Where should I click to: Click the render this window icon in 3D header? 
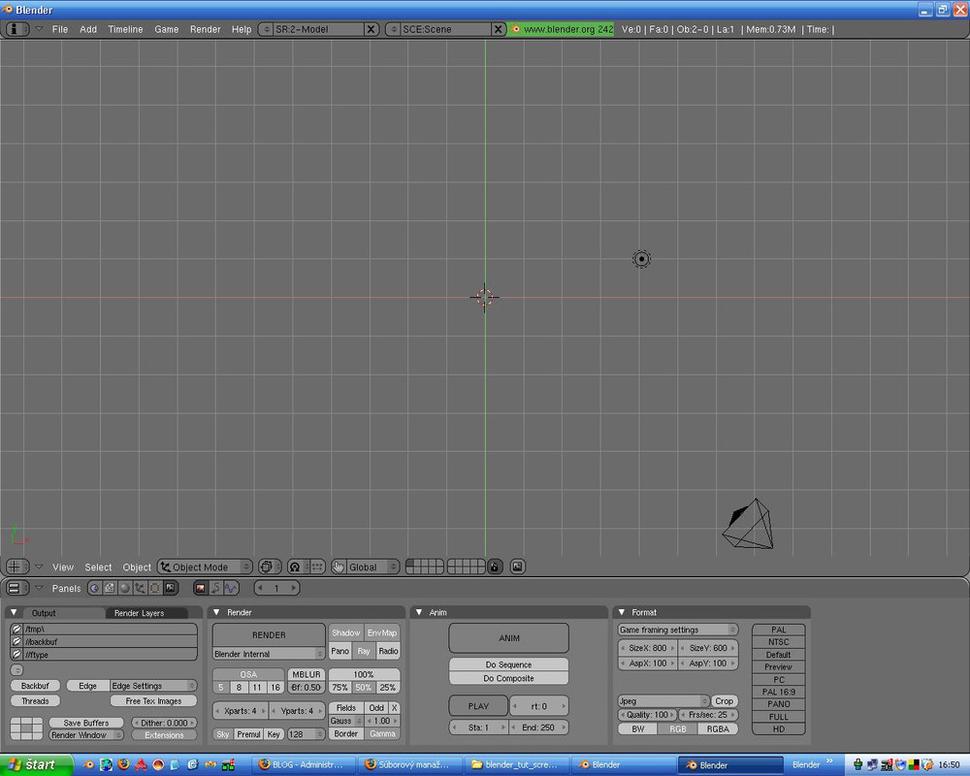click(x=518, y=567)
